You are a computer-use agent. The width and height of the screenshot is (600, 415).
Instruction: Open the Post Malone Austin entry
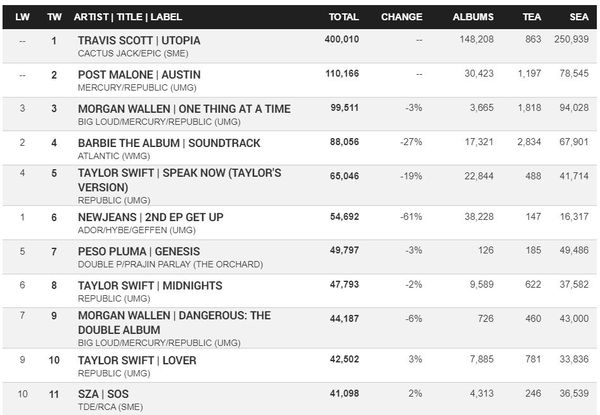coord(139,75)
